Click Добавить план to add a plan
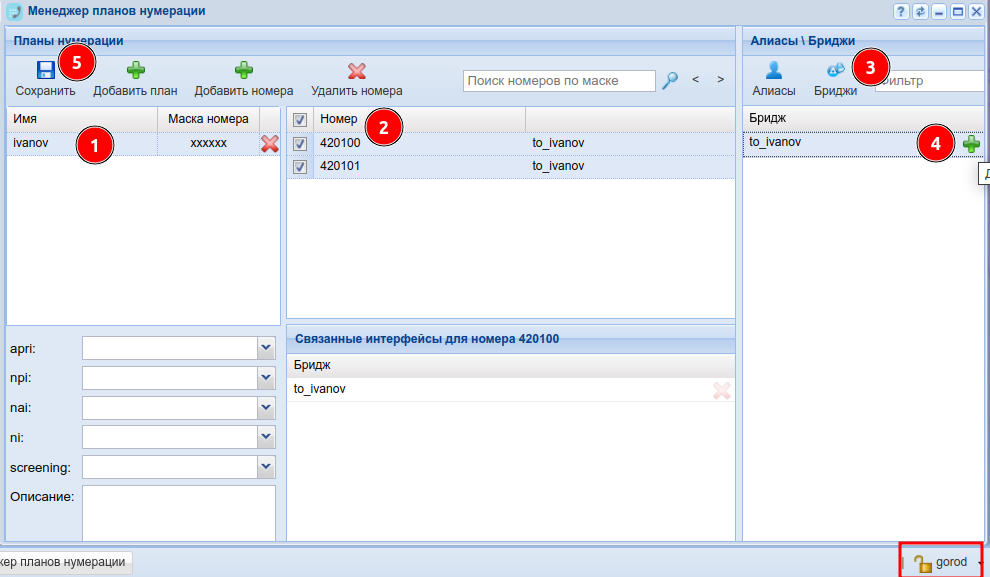Screen dimensions: 990x577 (135, 79)
